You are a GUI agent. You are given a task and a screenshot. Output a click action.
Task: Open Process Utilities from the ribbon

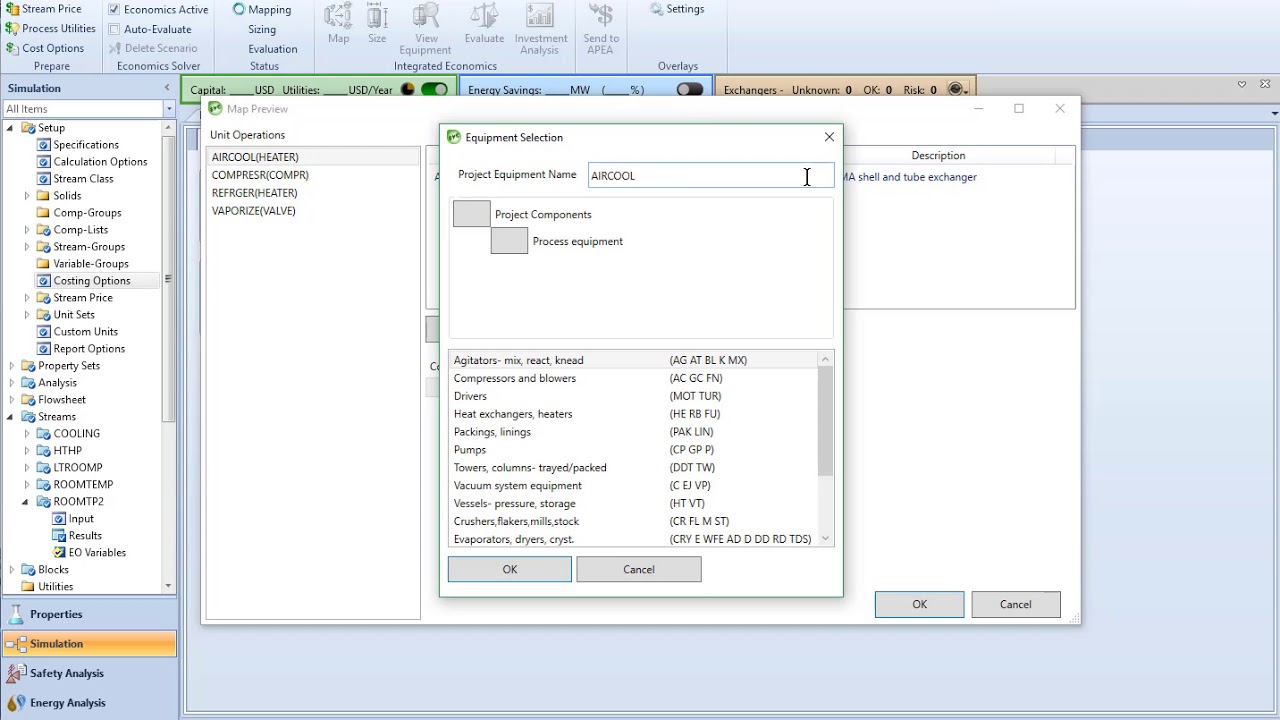point(51,29)
